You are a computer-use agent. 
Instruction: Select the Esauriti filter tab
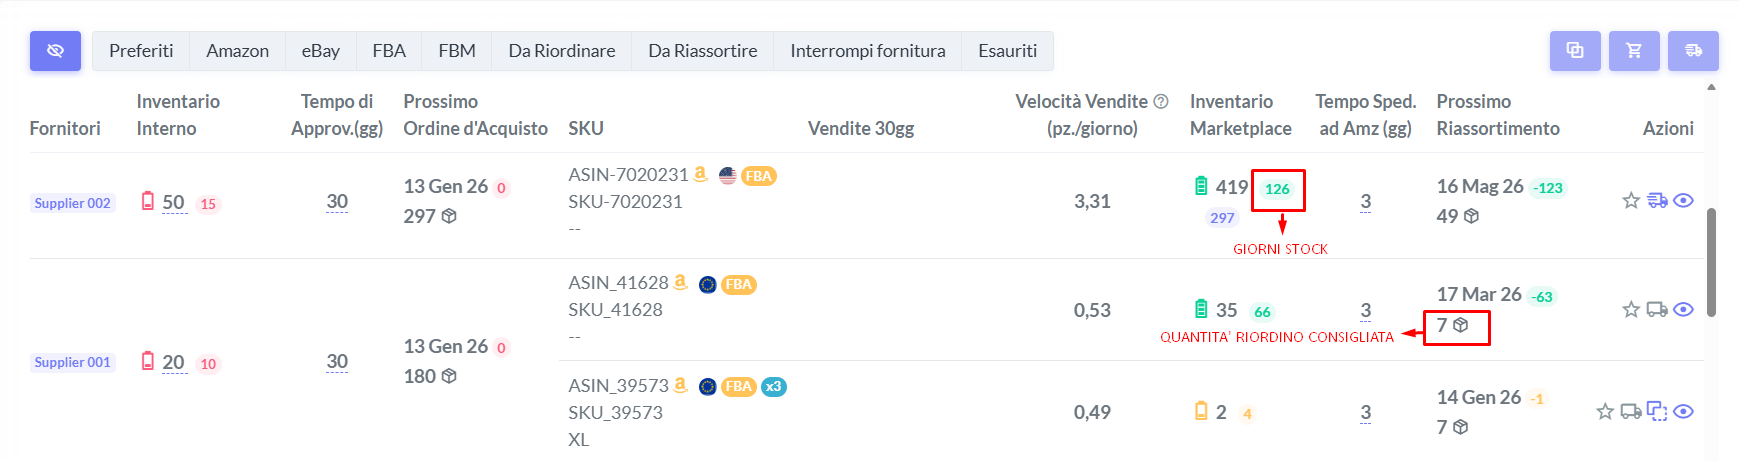tap(1007, 51)
